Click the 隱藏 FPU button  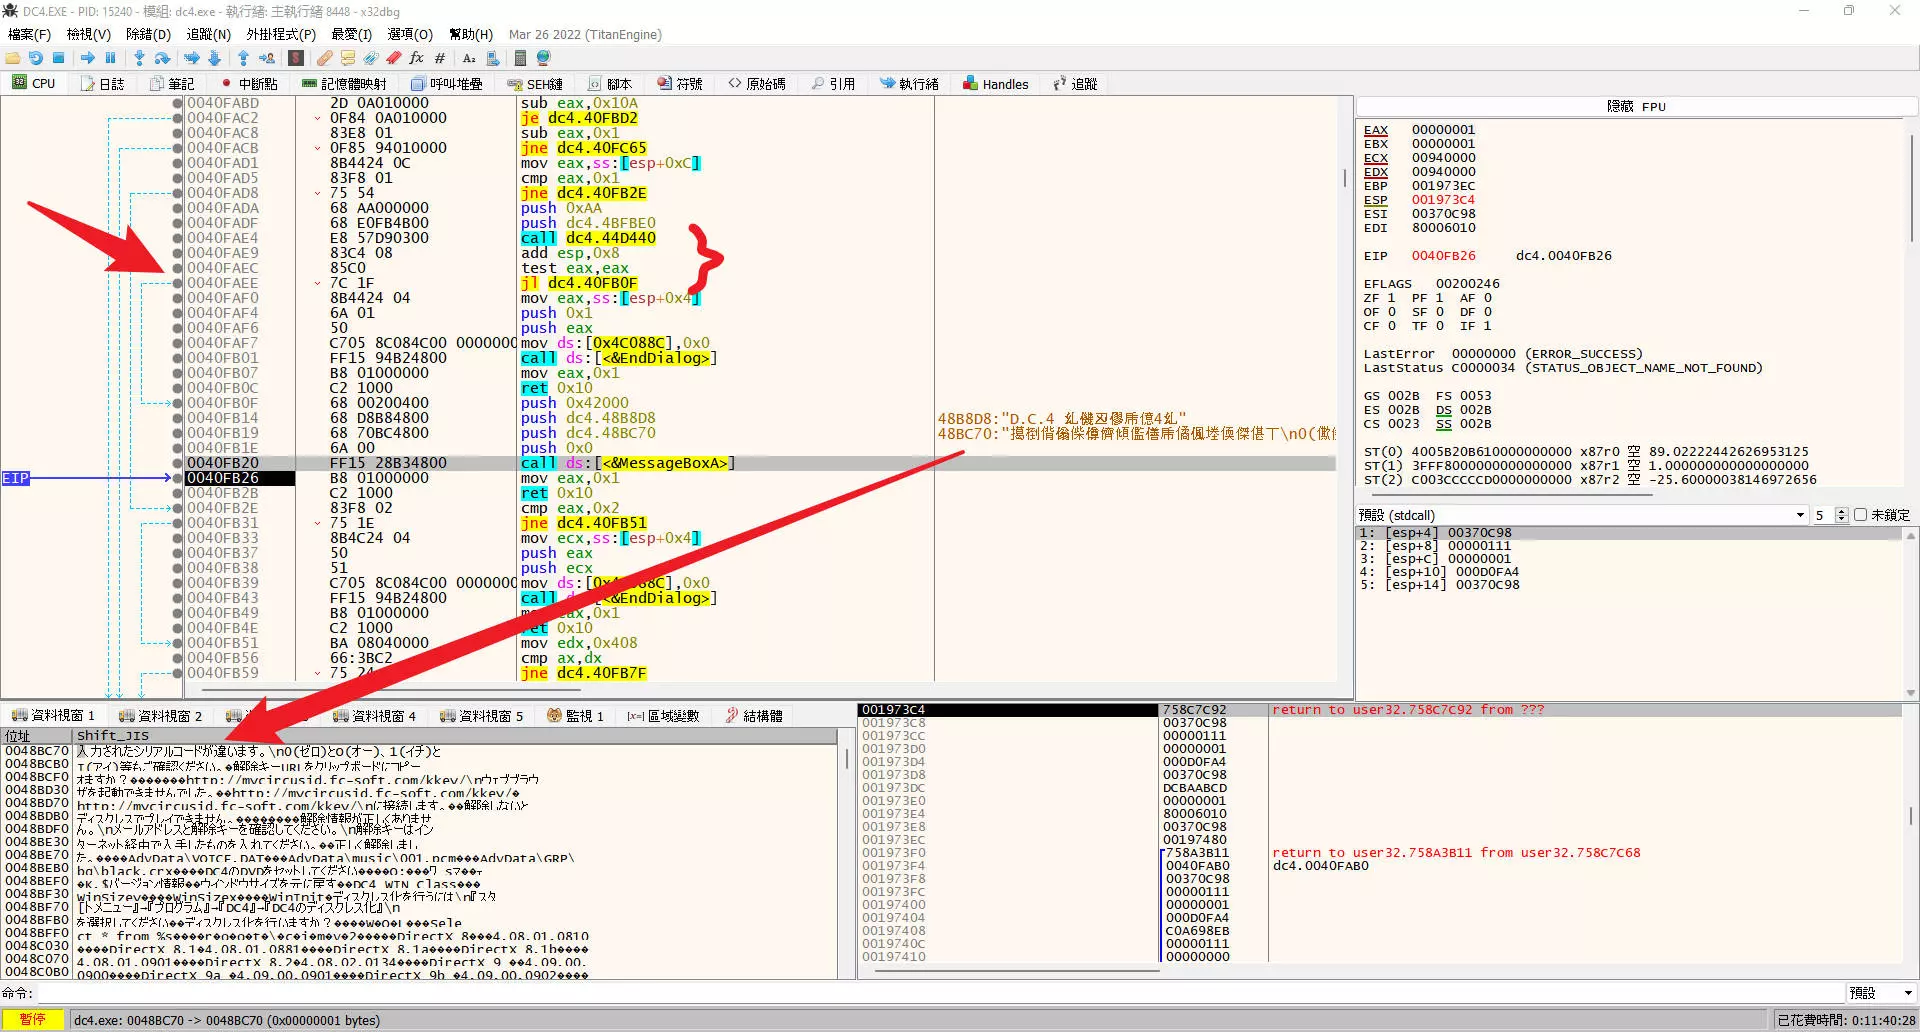[1636, 106]
